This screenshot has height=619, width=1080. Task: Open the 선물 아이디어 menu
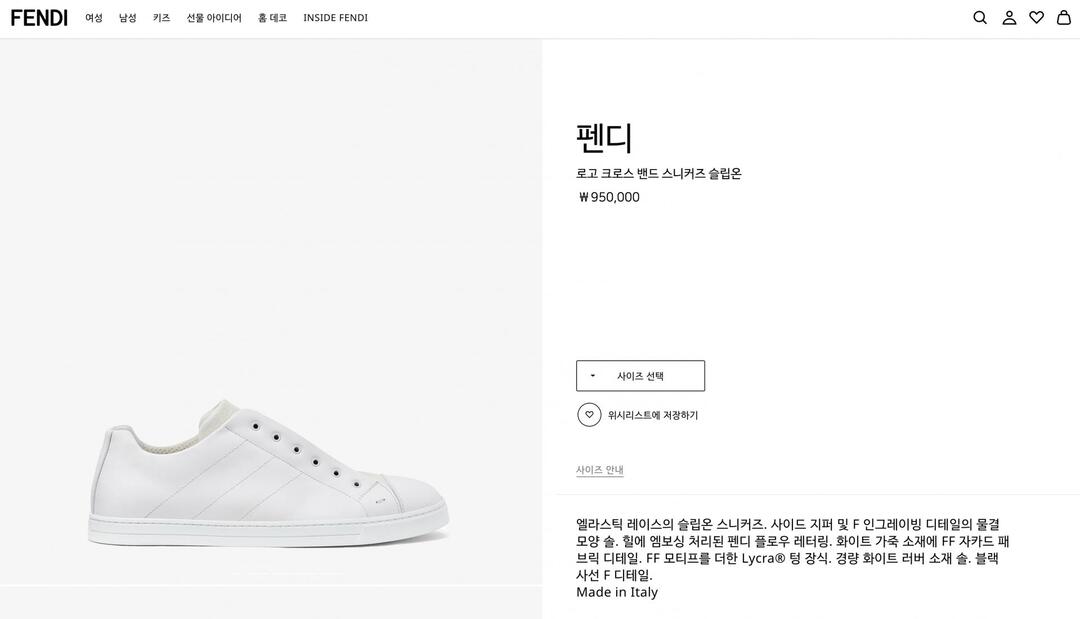(214, 18)
